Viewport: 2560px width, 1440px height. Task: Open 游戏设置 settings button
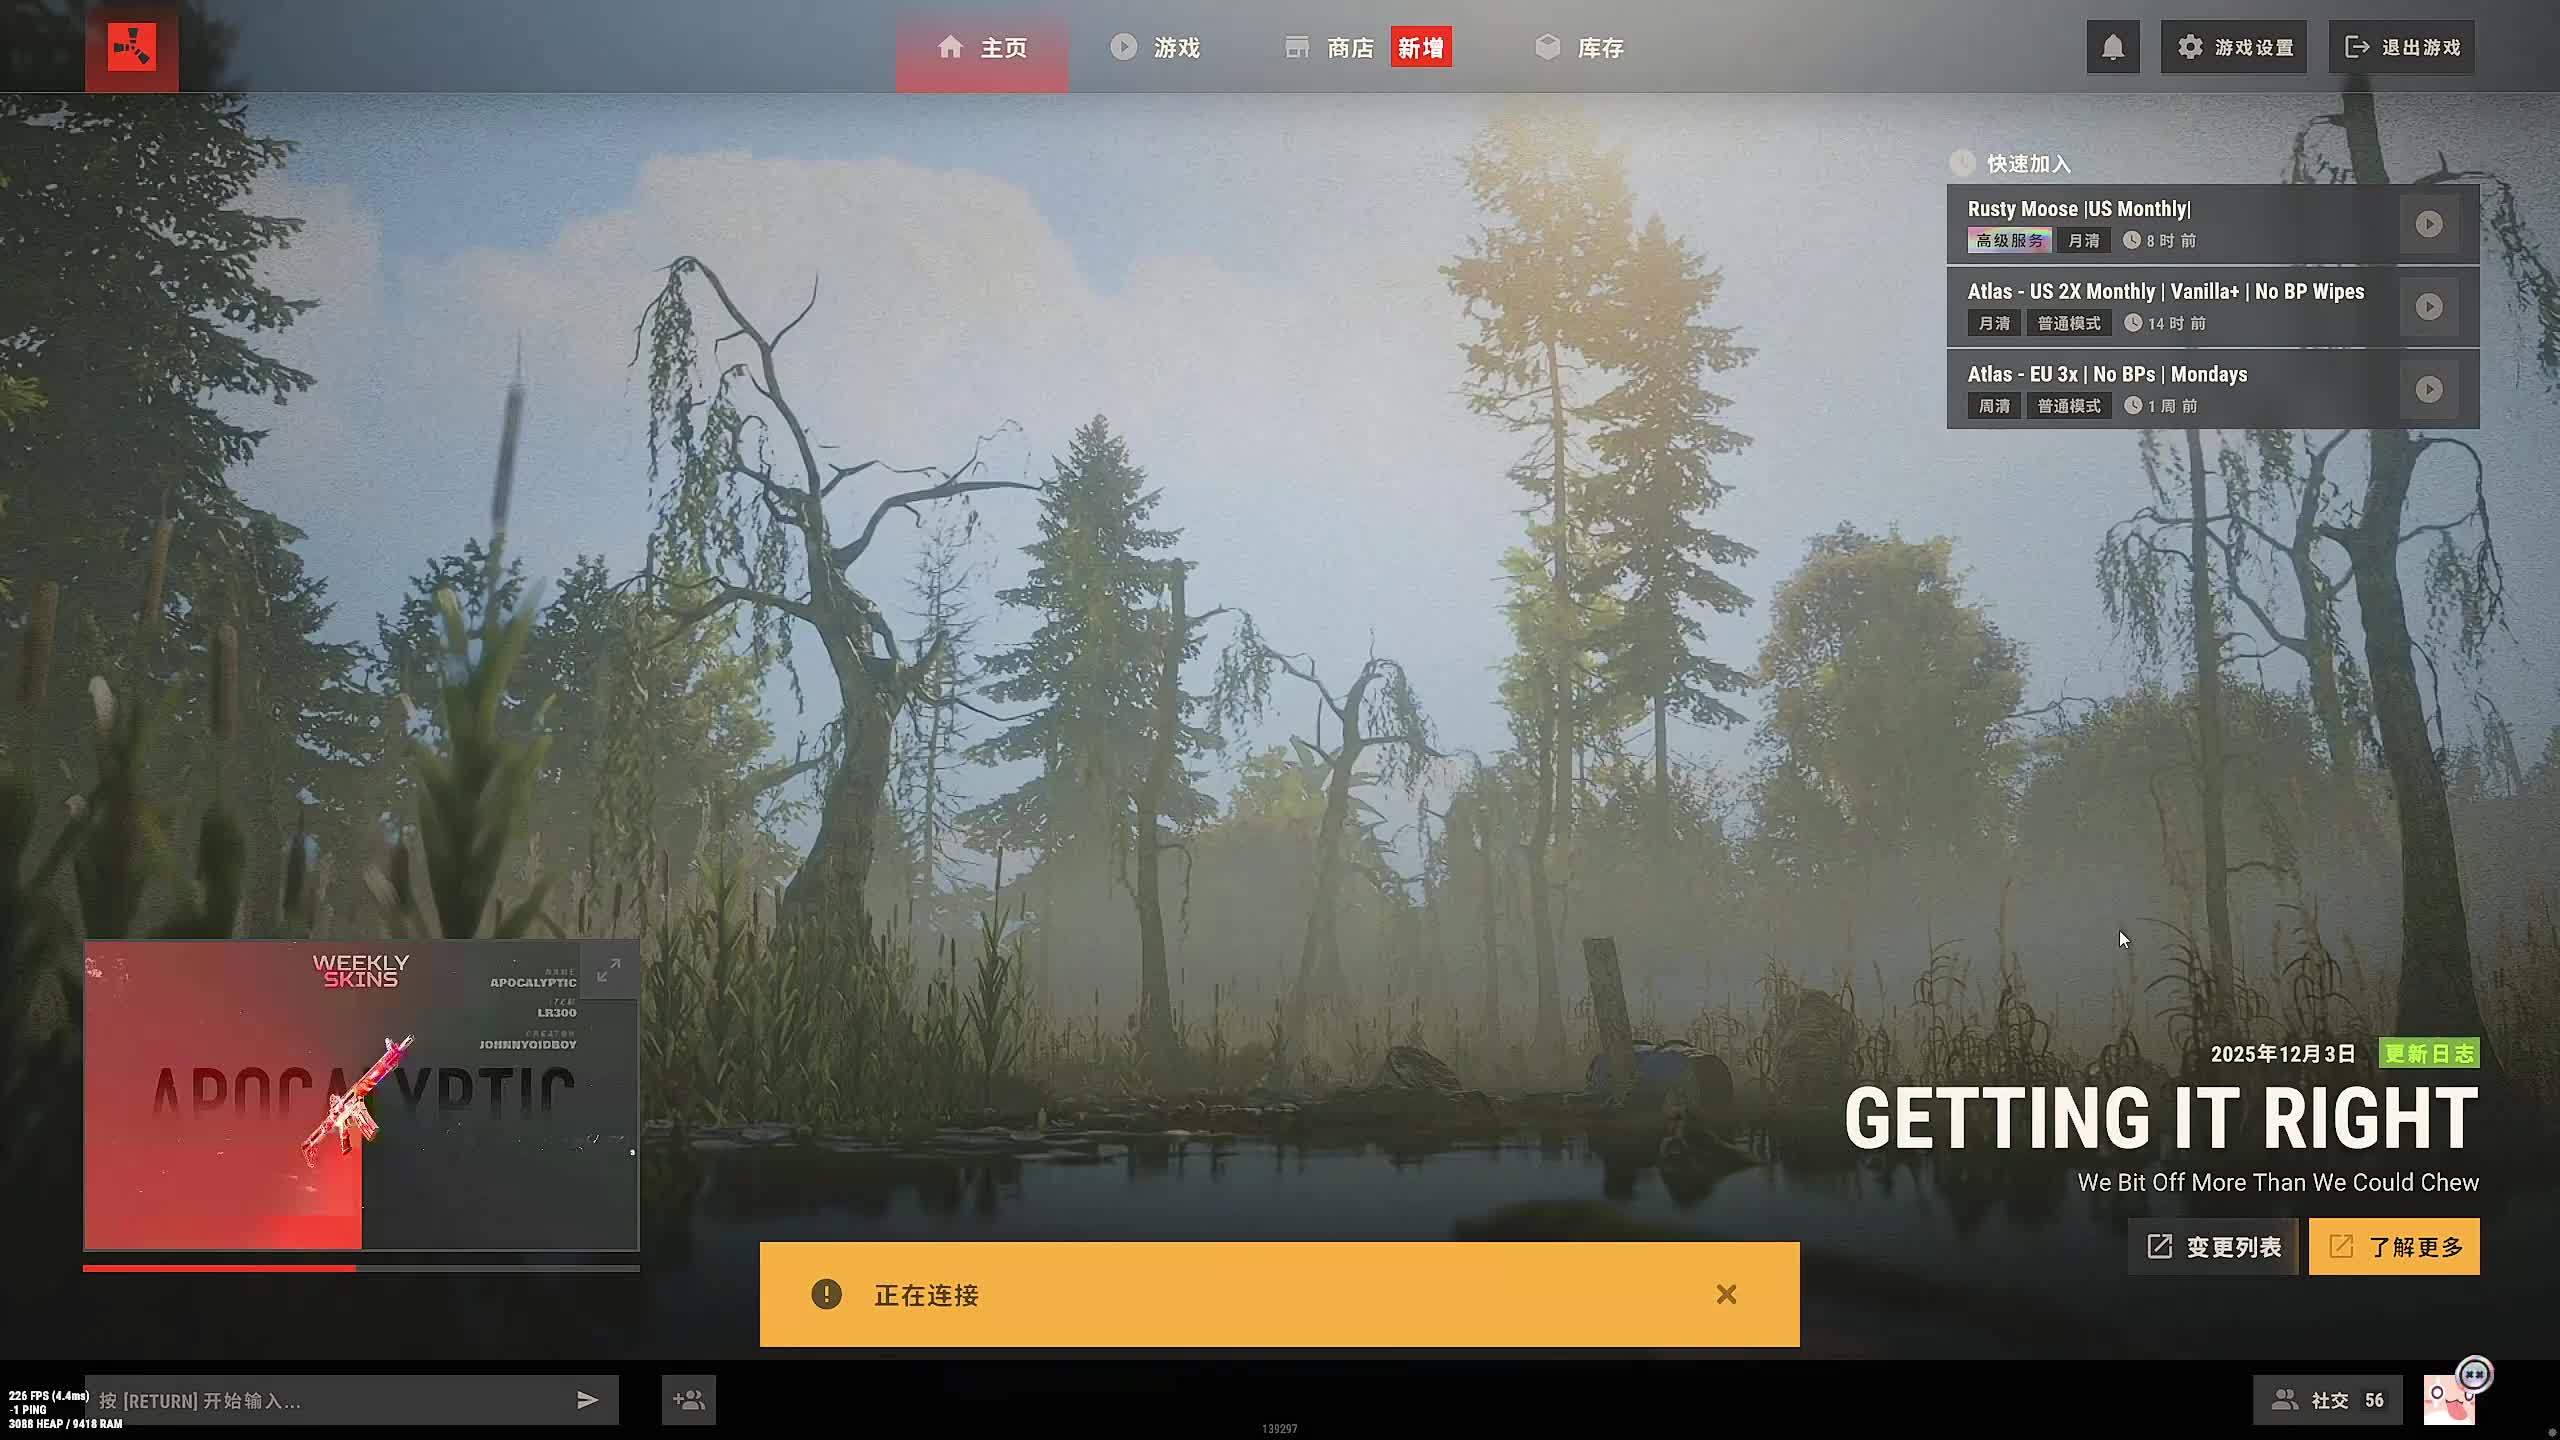click(x=2234, y=47)
